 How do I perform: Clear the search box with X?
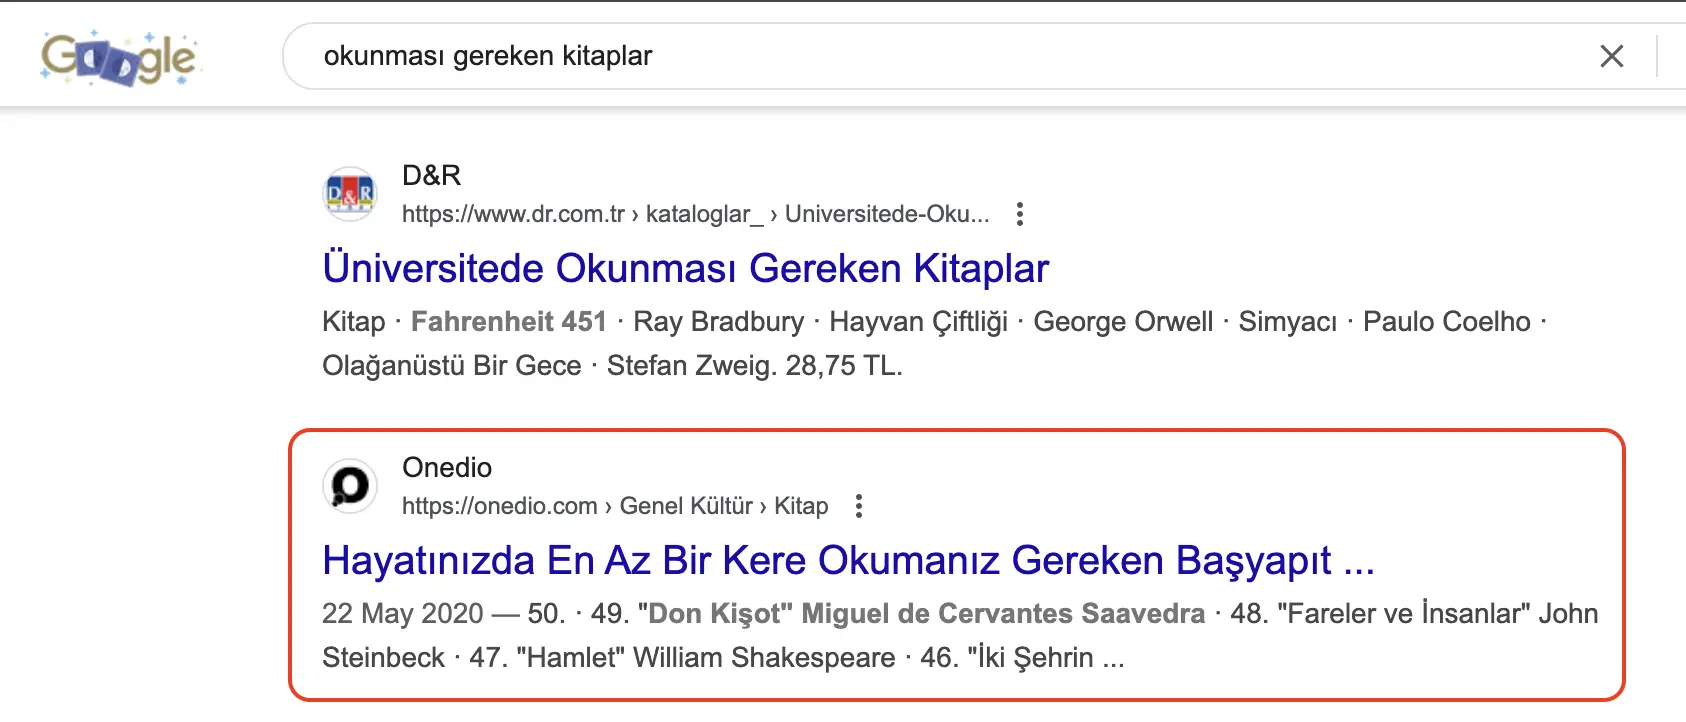click(x=1611, y=56)
